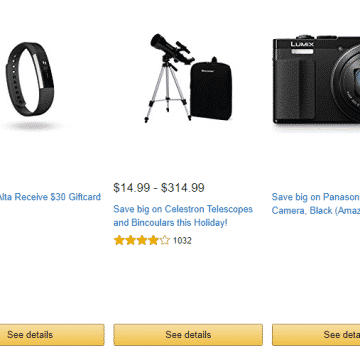Image resolution: width=360 pixels, height=360 pixels.
Task: Click the $14.99 - $314.99 price range
Action: (x=159, y=188)
